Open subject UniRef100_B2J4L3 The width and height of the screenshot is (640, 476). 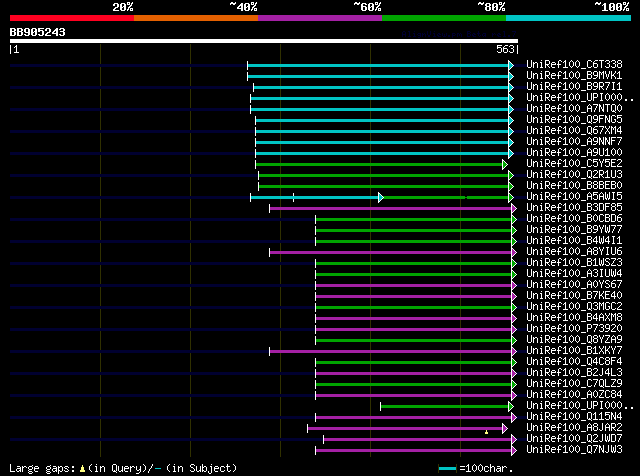(x=574, y=373)
